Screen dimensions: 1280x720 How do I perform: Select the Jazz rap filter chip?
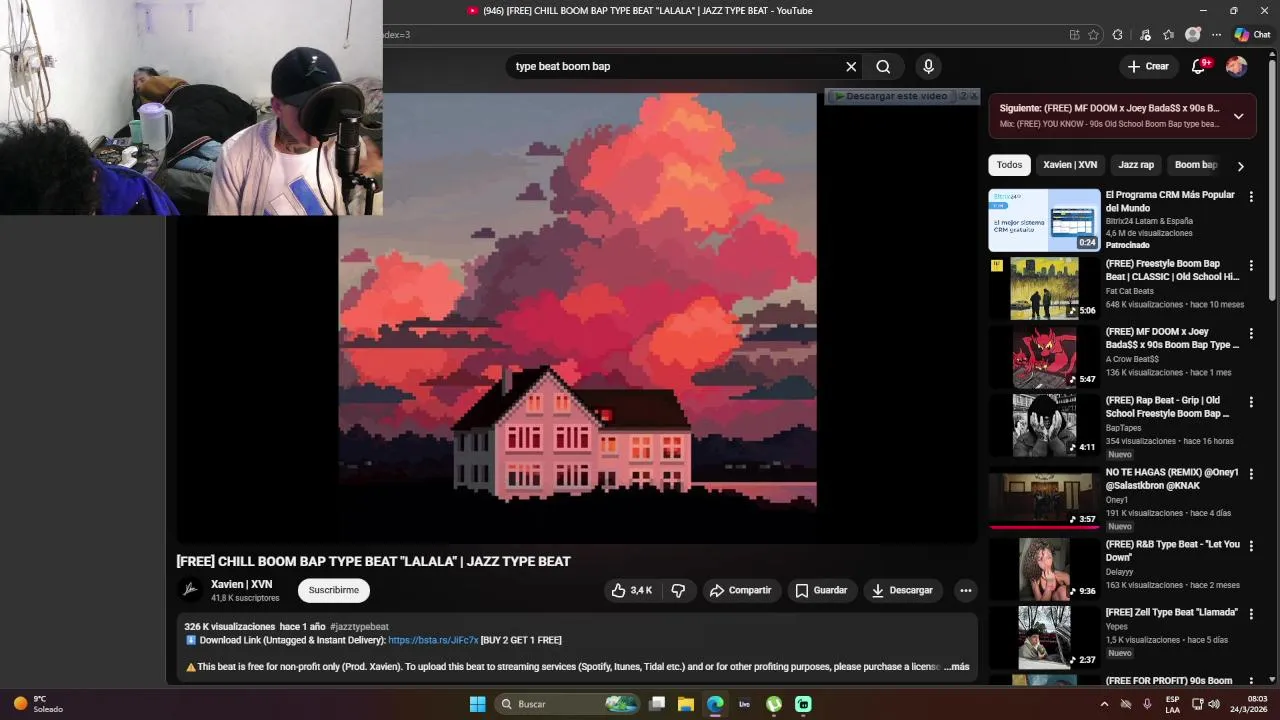tap(1136, 165)
